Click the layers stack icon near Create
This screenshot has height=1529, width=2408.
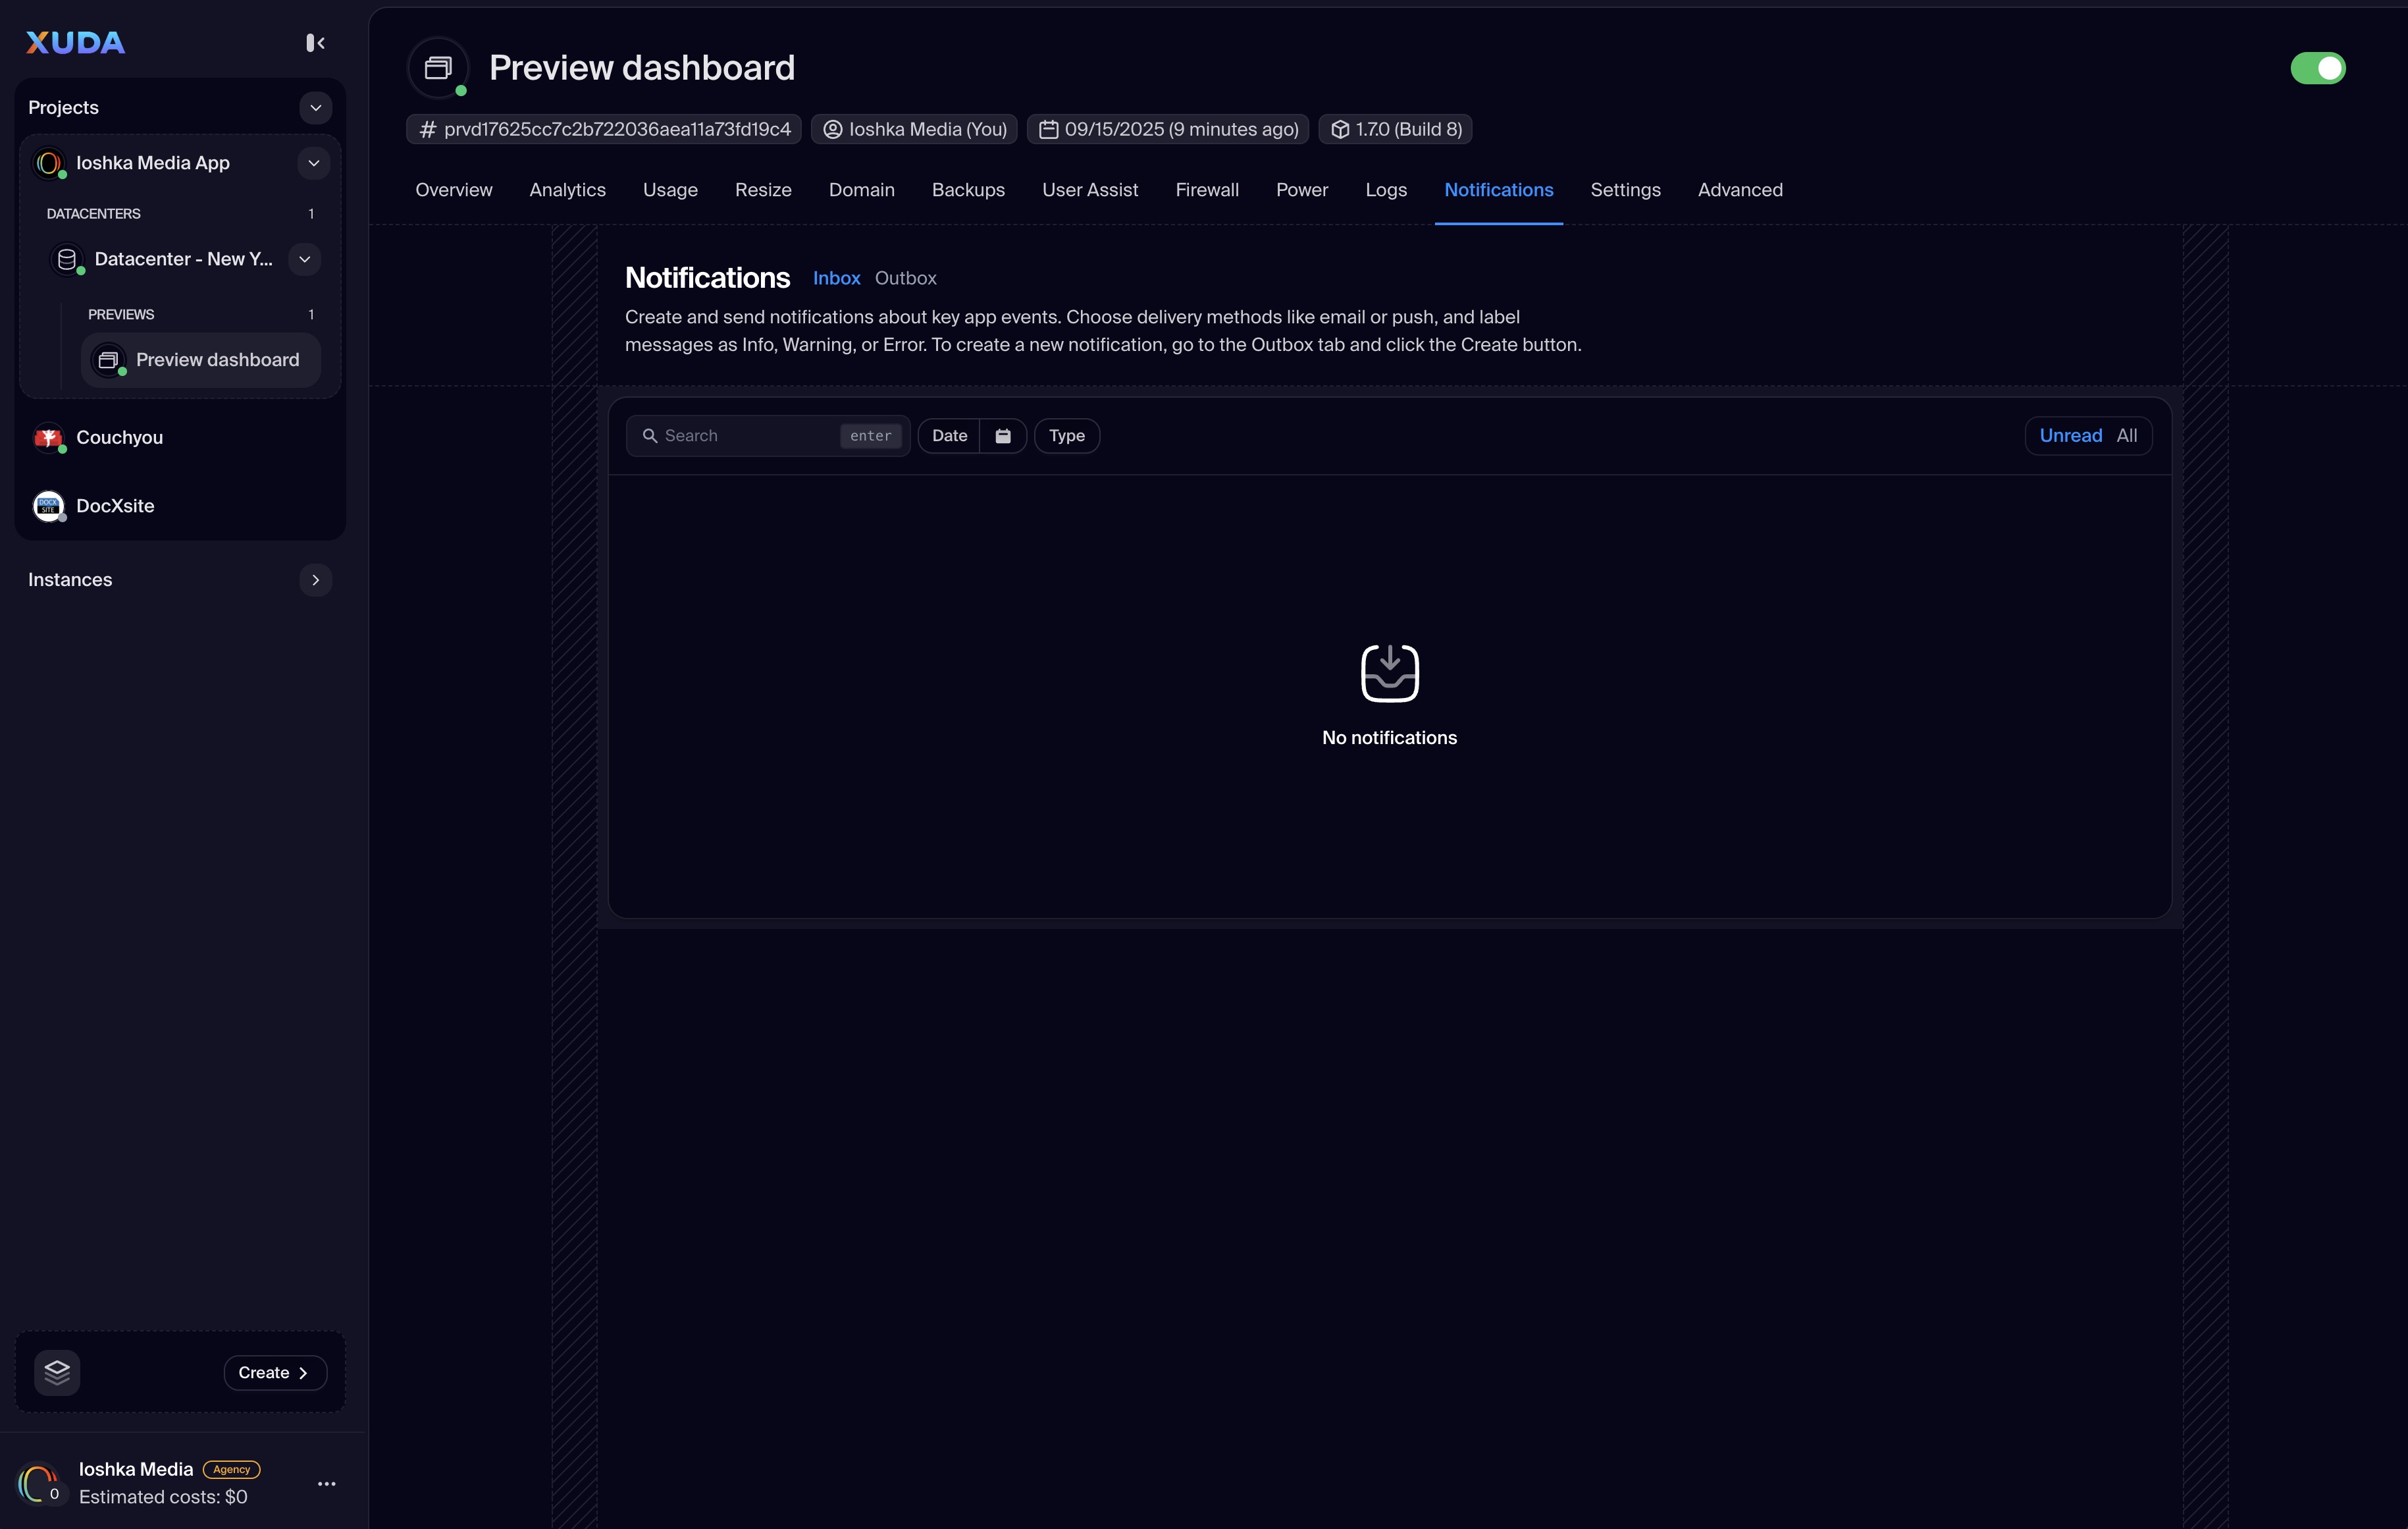[57, 1372]
